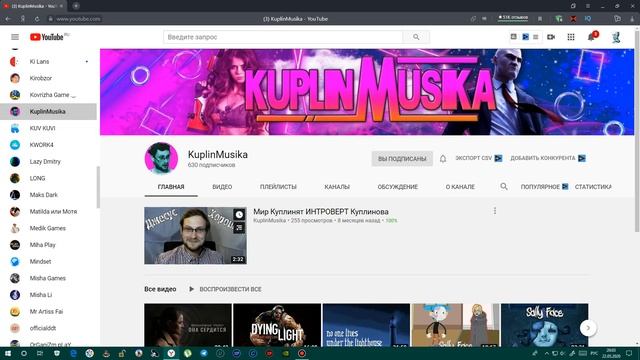The width and height of the screenshot is (640, 360).
Task: Open the three-dot menu of featured video
Action: [495, 211]
